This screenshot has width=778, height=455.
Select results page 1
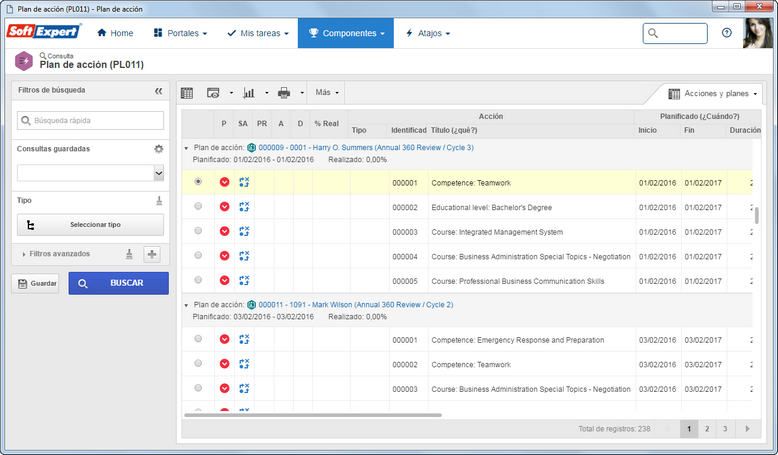point(689,429)
